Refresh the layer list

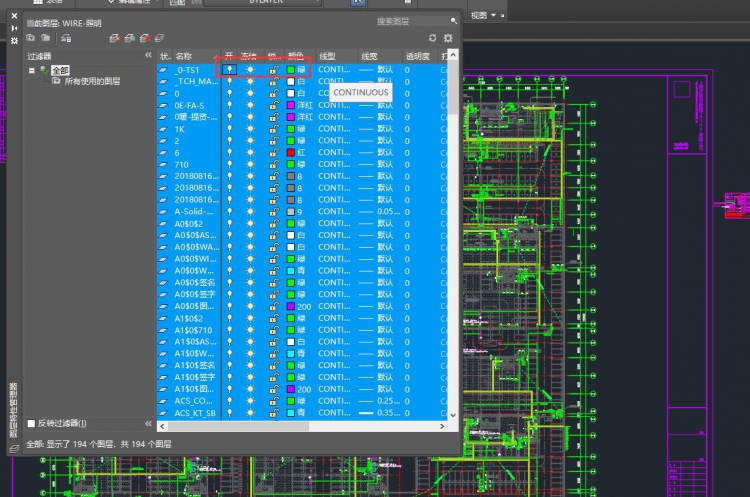(432, 38)
